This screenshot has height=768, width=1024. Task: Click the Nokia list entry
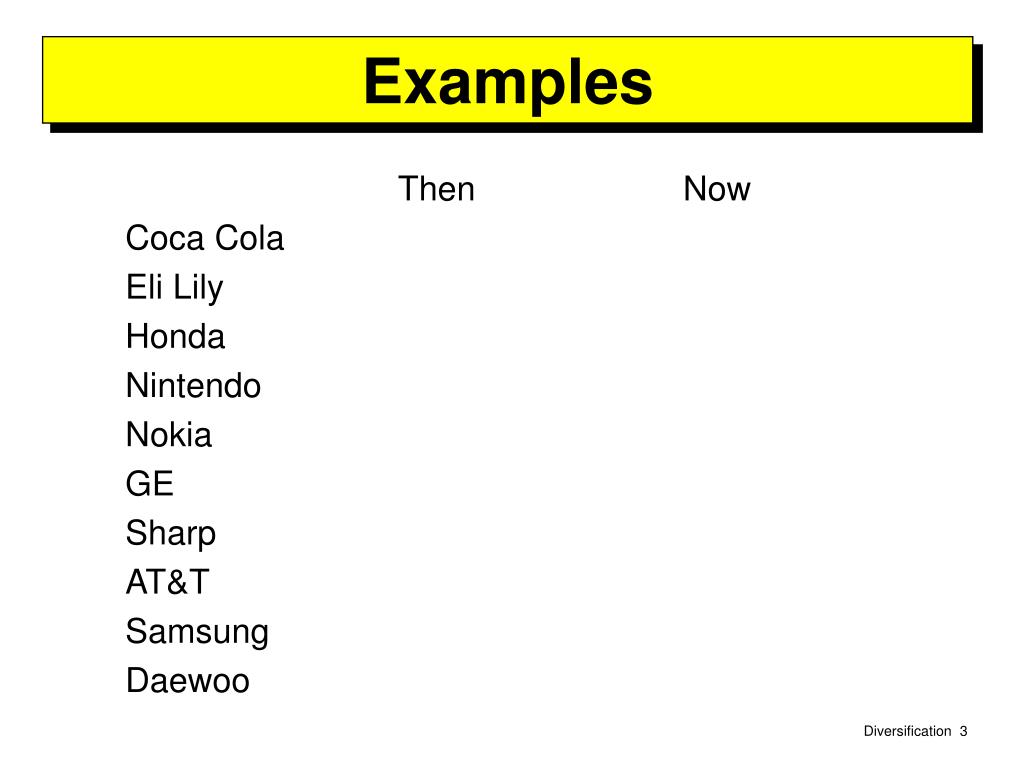point(168,434)
